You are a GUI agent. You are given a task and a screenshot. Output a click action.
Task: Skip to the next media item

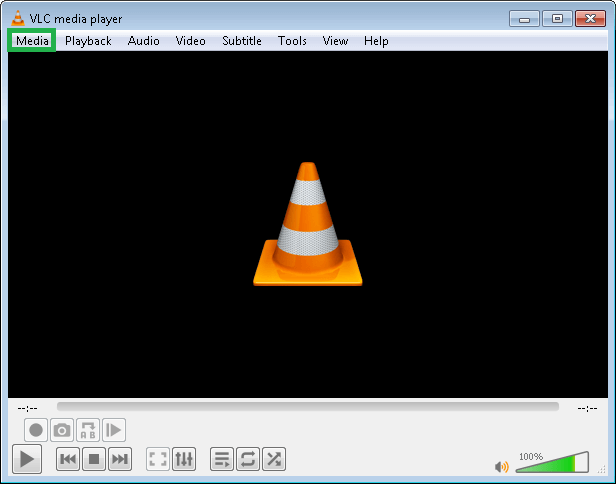point(120,459)
